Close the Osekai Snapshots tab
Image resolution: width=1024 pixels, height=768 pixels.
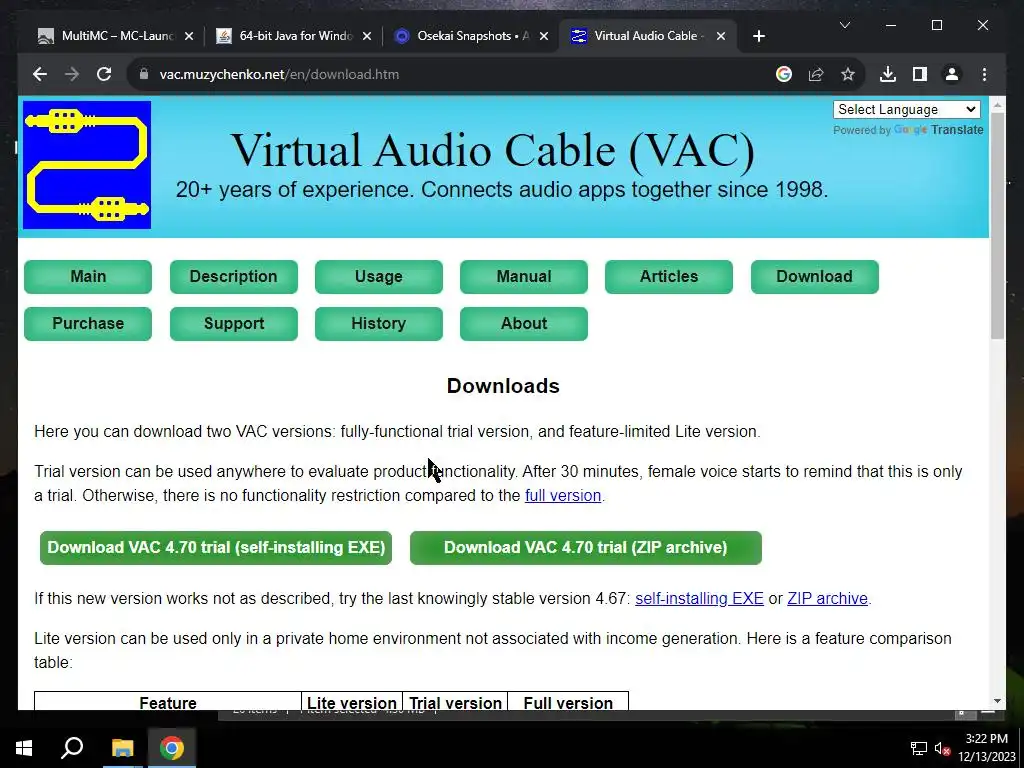pyautogui.click(x=543, y=37)
